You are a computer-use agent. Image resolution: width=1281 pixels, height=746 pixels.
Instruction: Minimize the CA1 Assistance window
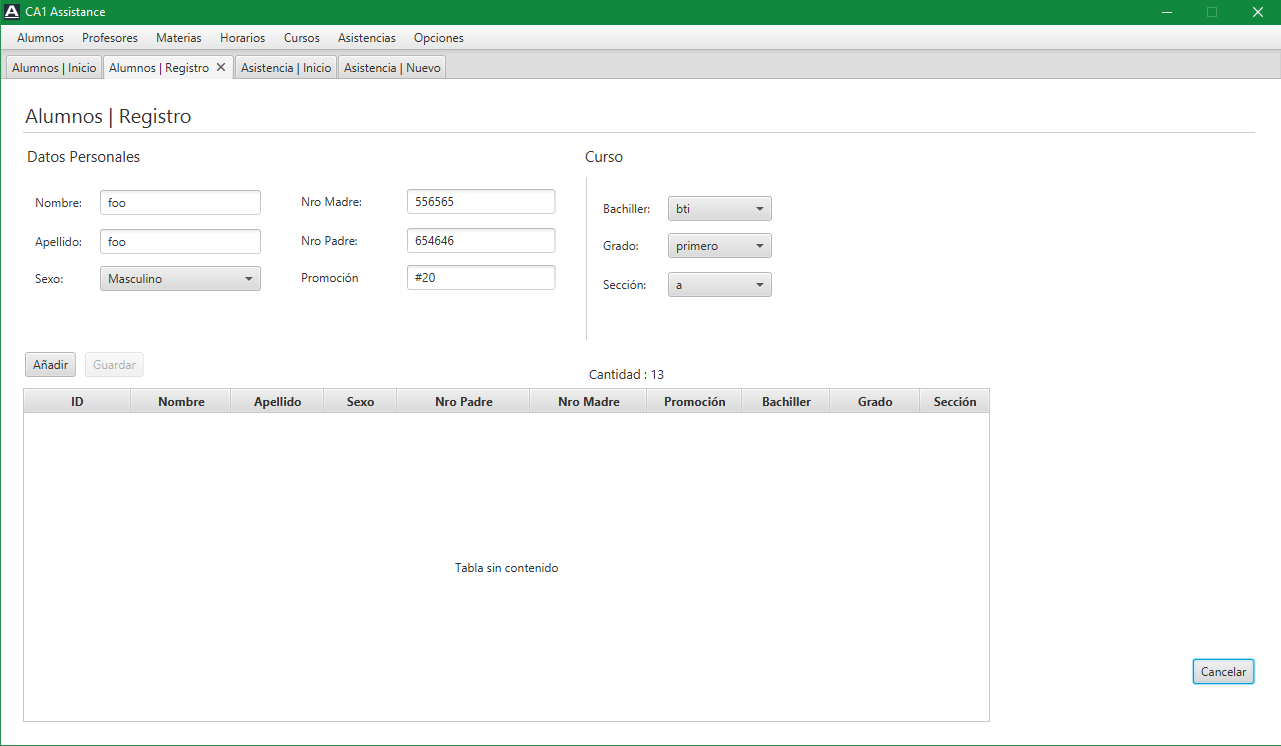tap(1166, 12)
